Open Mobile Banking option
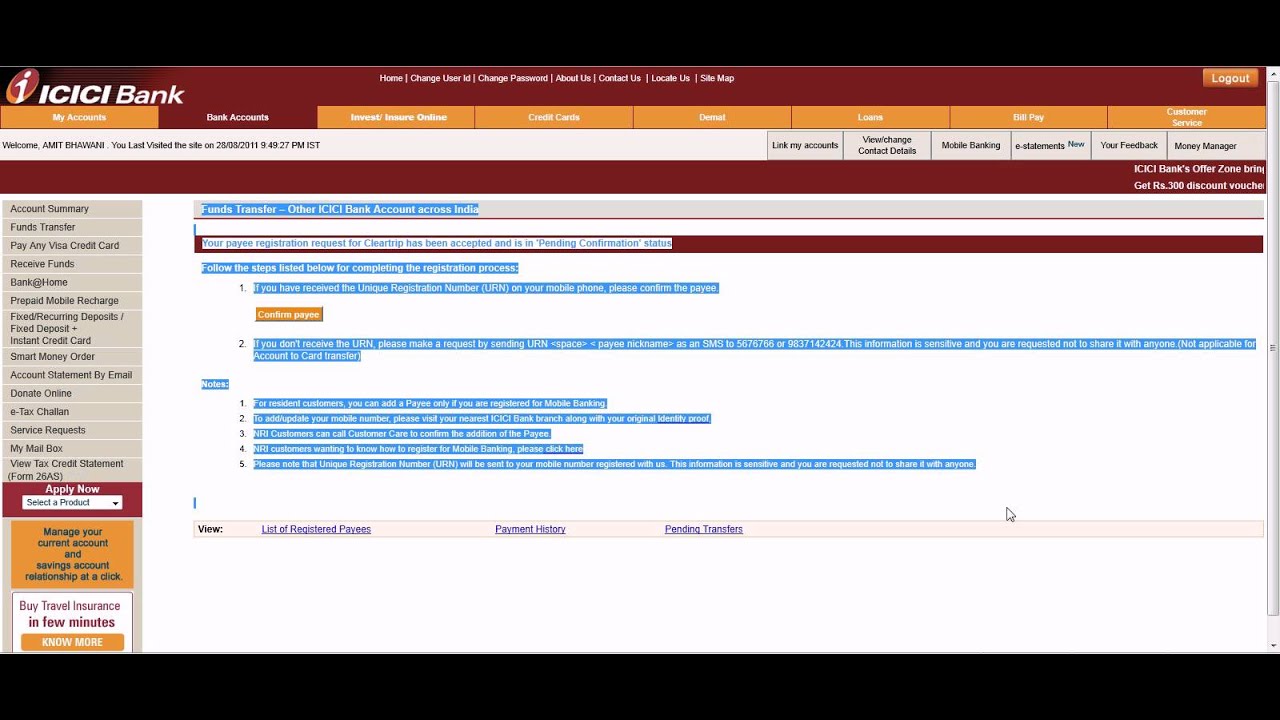1280x720 pixels. pyautogui.click(x=971, y=145)
